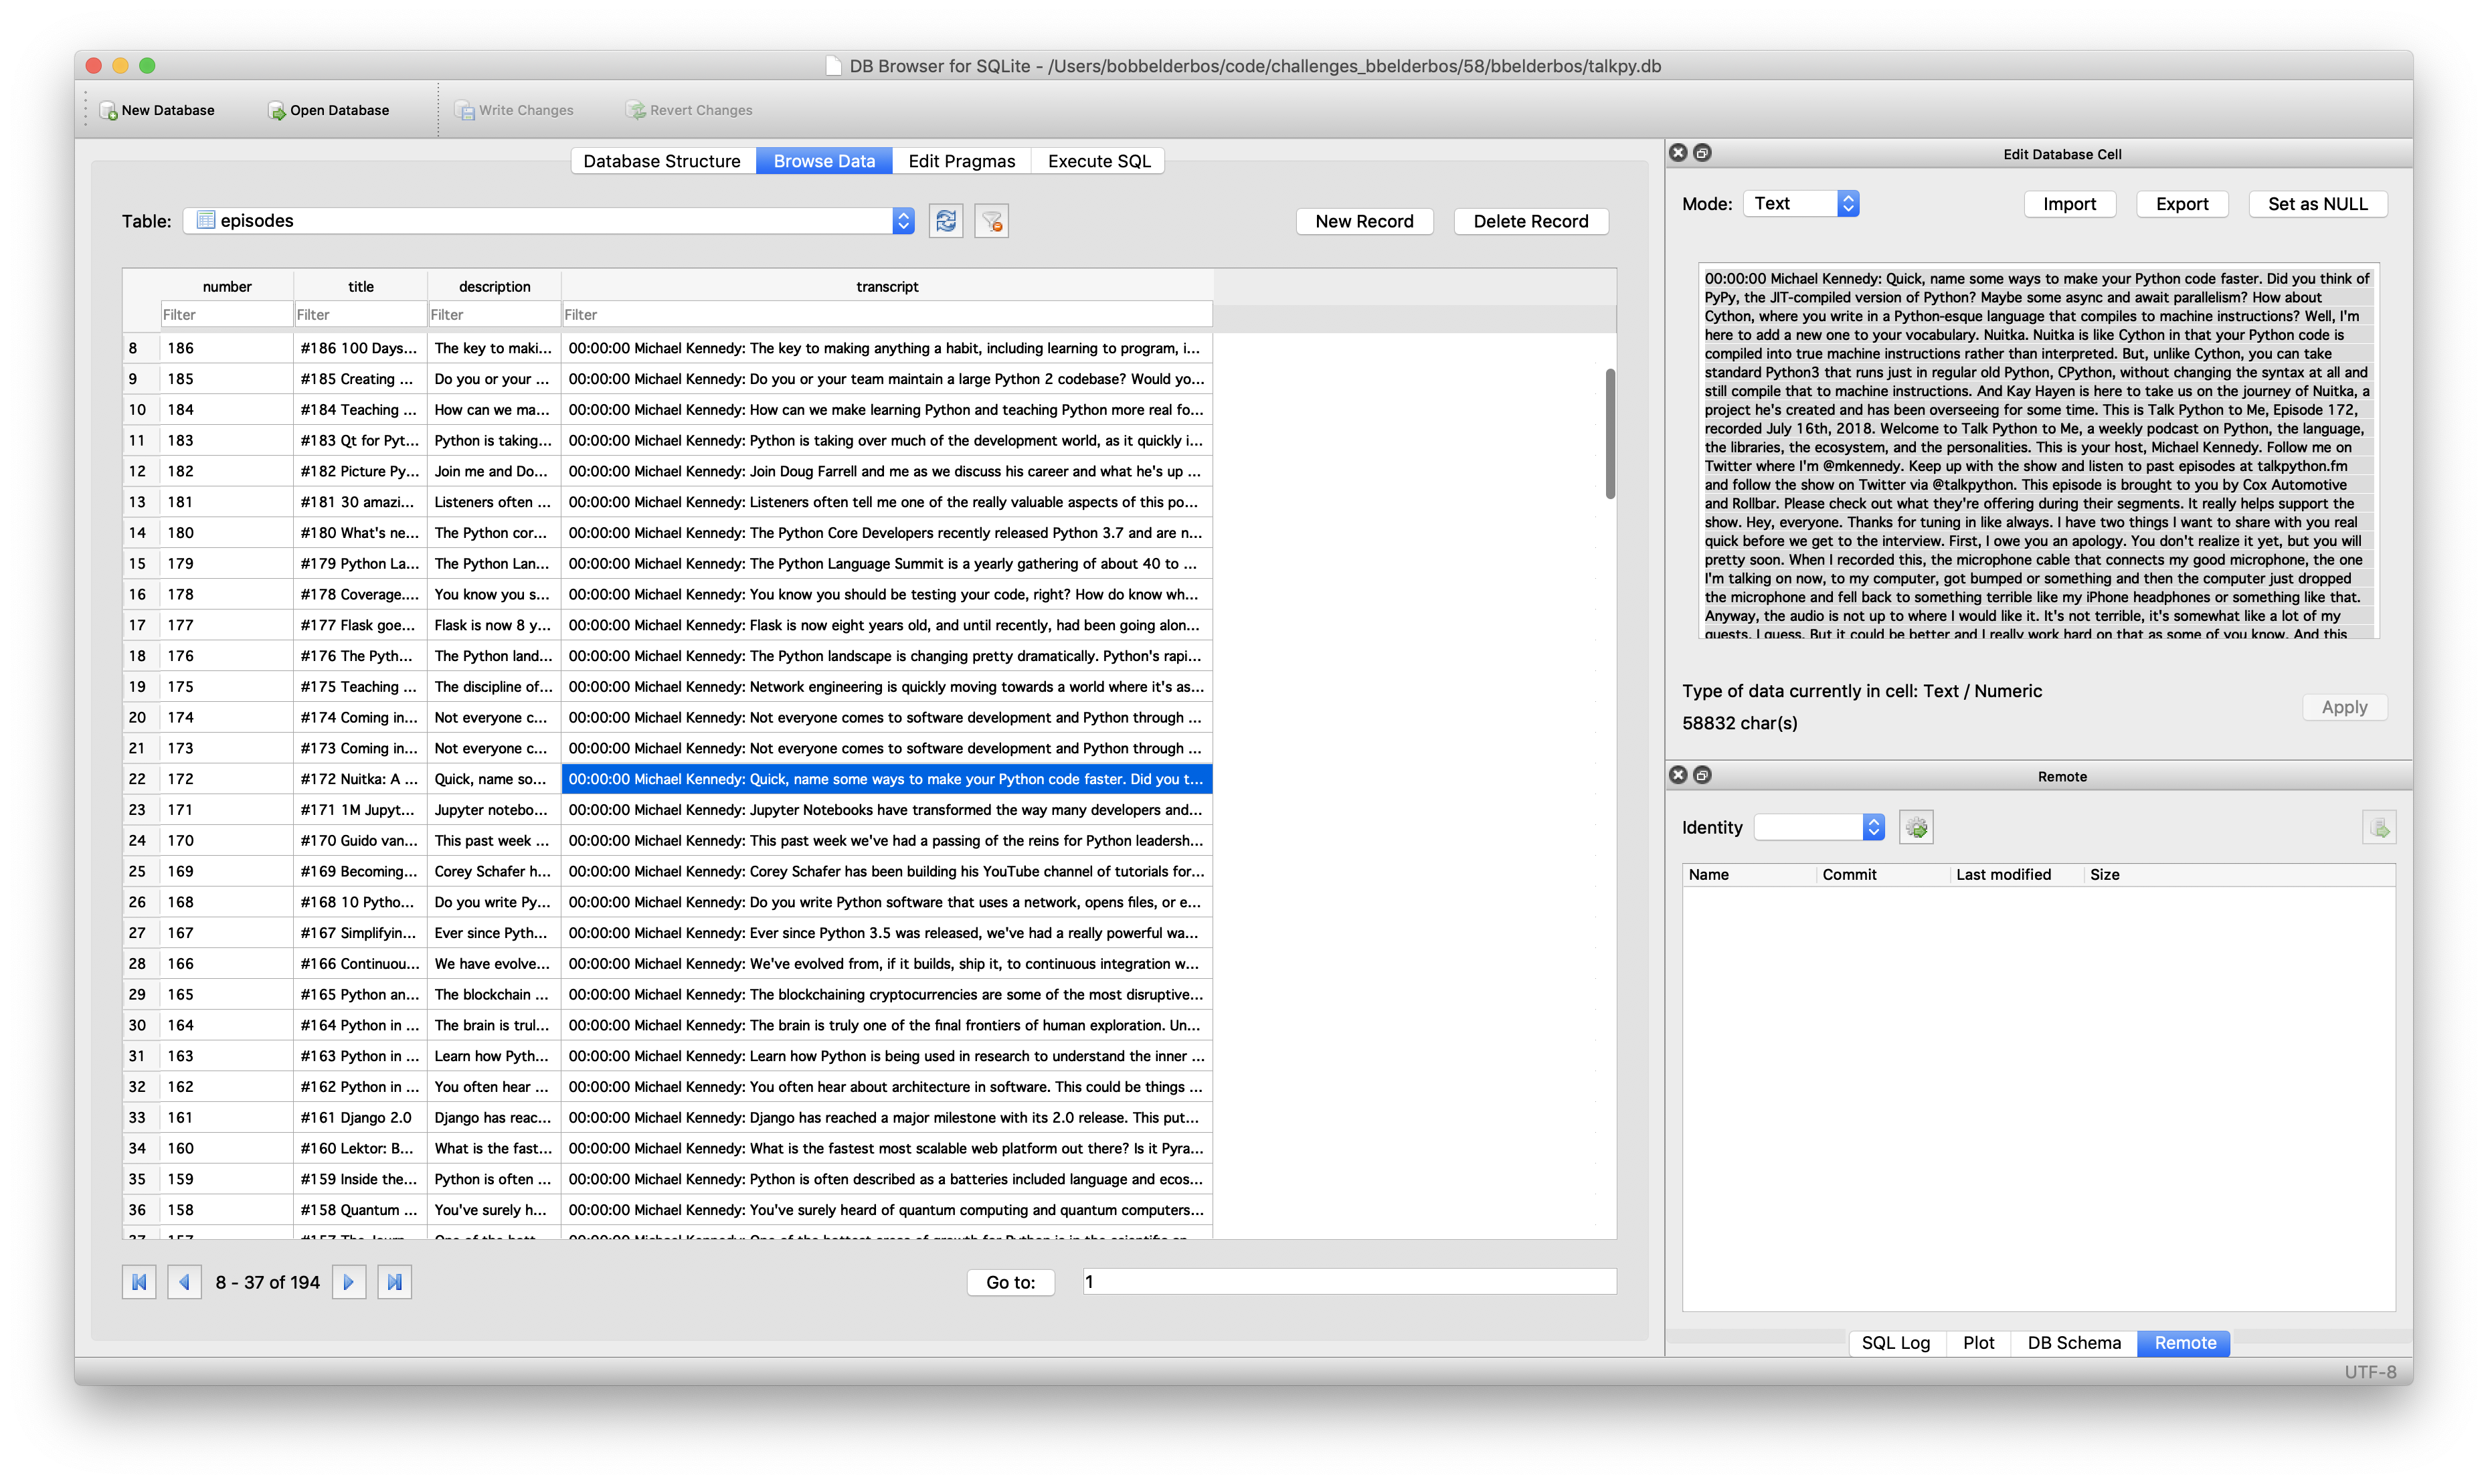Click the title column Filter field
This screenshot has height=1484, width=2488.
point(360,315)
